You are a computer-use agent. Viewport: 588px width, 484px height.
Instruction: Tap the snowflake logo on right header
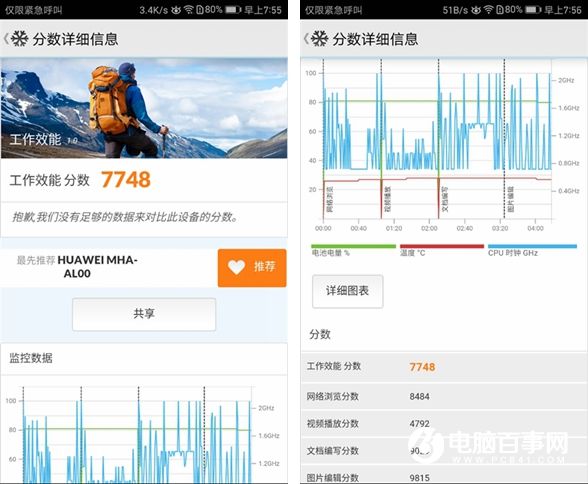320,39
